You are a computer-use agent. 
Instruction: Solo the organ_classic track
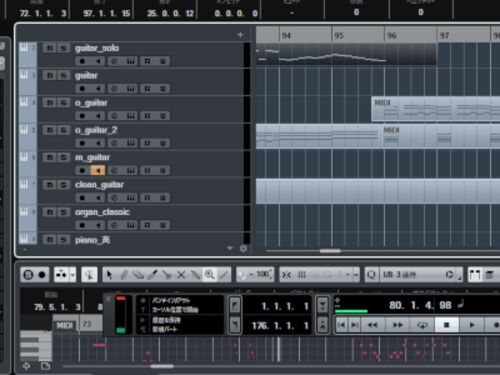(63, 212)
